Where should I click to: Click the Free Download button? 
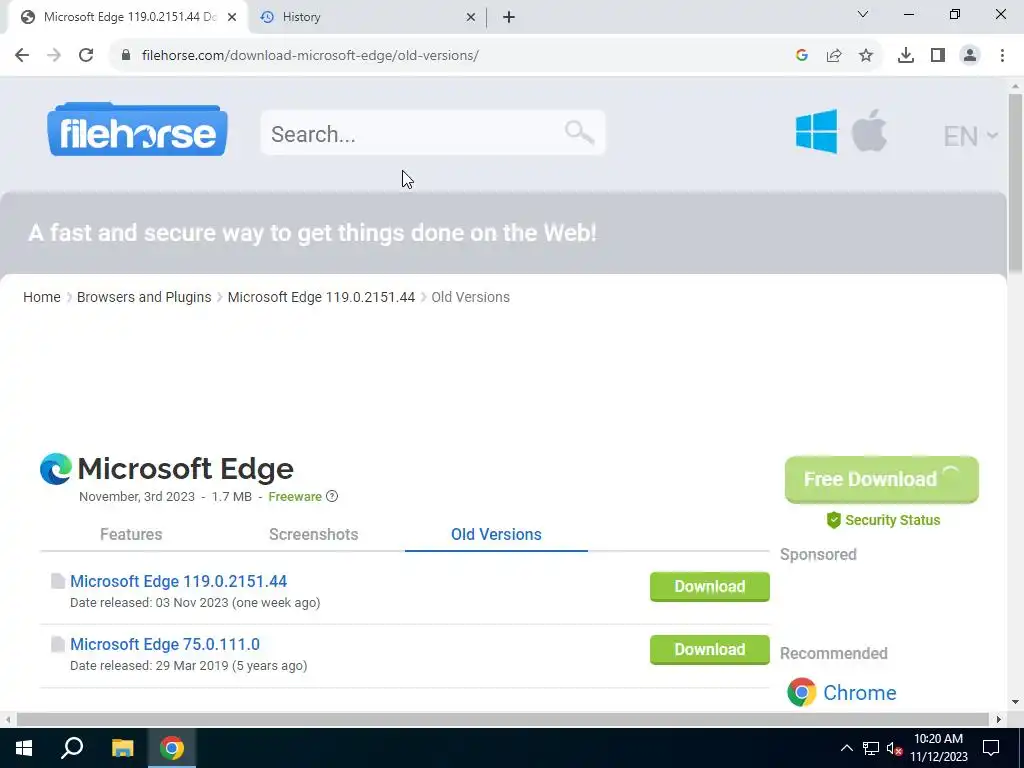(x=882, y=479)
